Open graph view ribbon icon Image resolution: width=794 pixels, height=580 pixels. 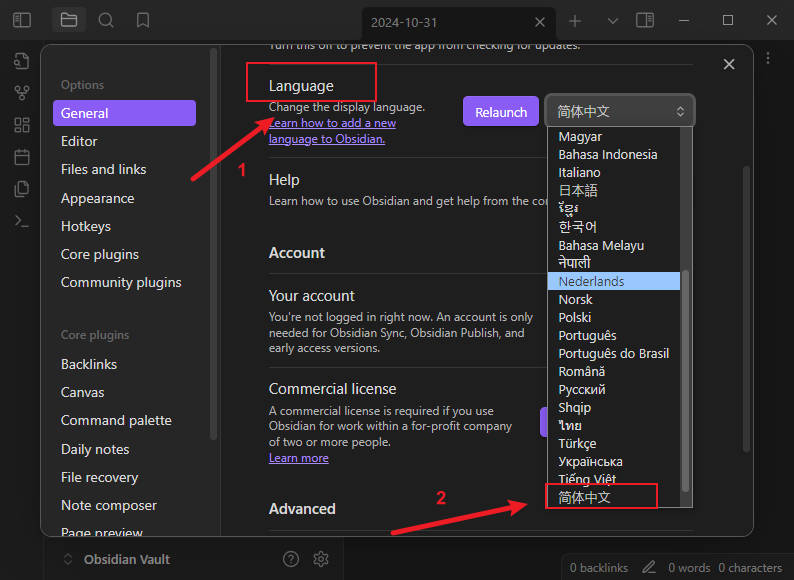tap(22, 93)
